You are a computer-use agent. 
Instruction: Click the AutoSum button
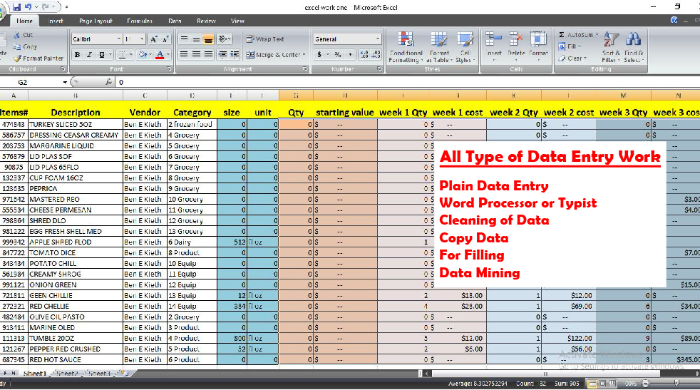point(578,35)
